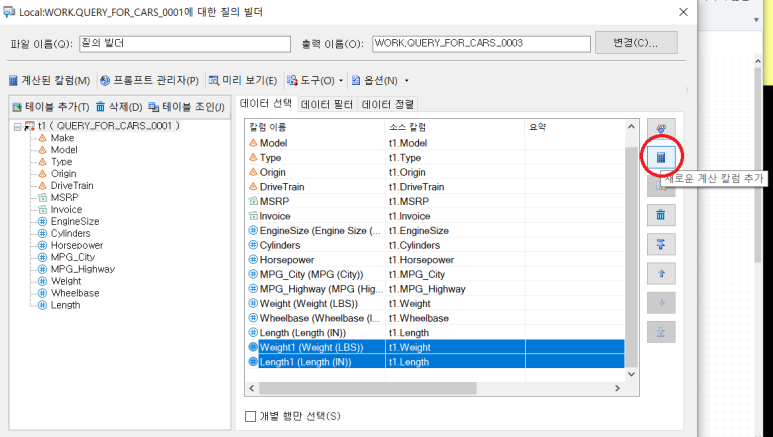Click 삭제(D) above the table tree
The width and height of the screenshot is (773, 437).
(x=119, y=107)
